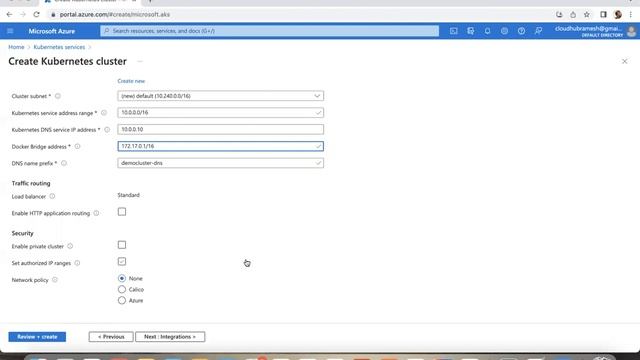Click the user account avatar

pyautogui.click(x=631, y=31)
